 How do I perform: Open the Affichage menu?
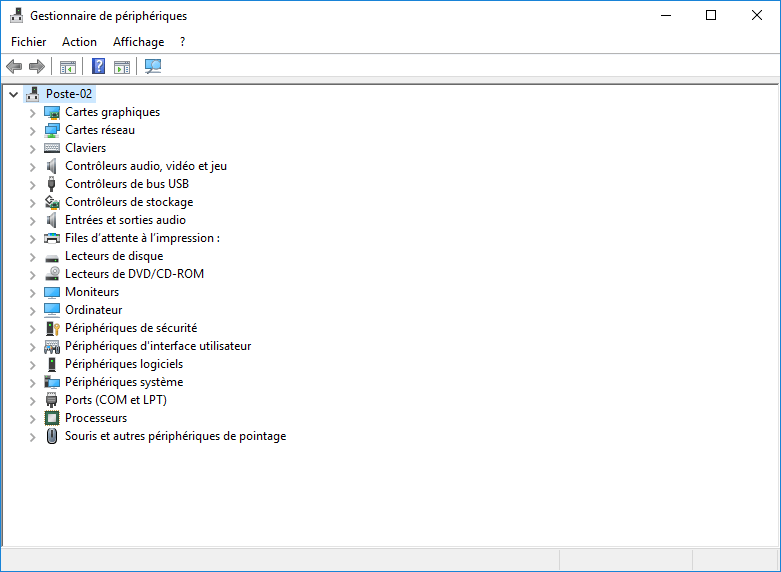(138, 42)
